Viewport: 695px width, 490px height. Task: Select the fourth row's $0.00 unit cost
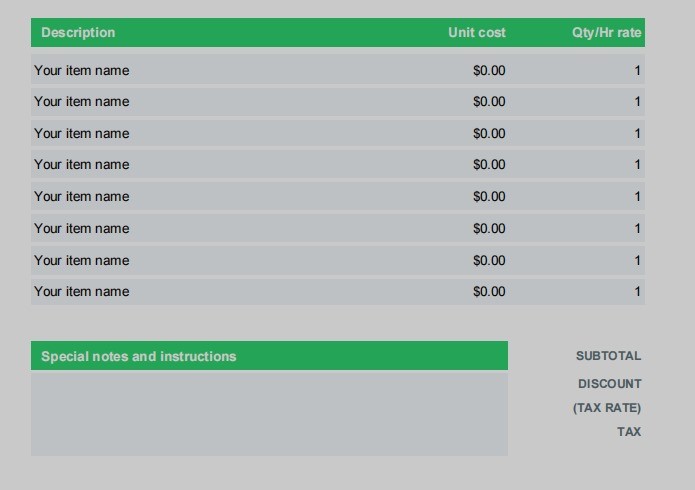pos(489,165)
